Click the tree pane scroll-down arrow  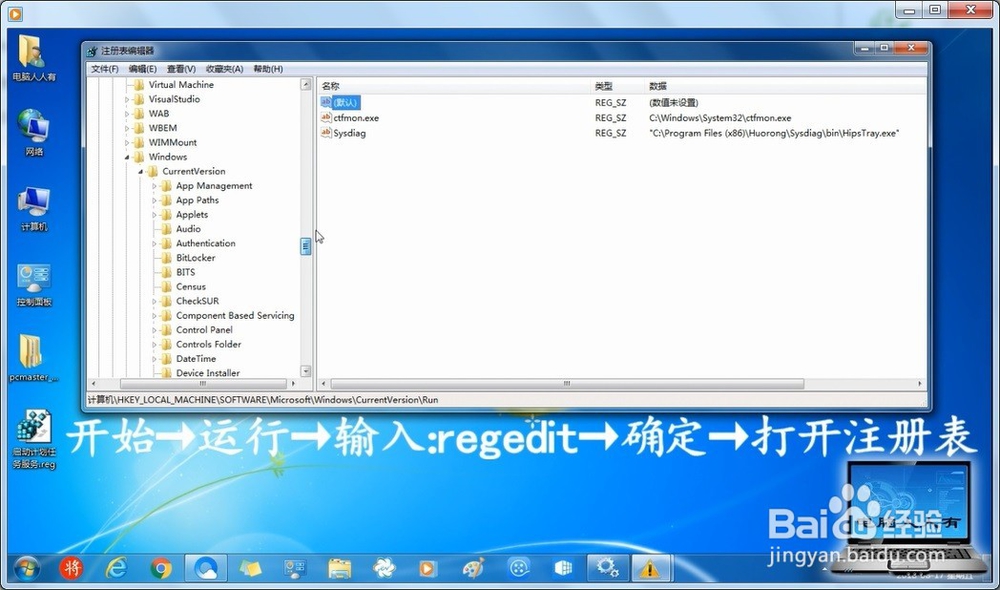[x=305, y=371]
